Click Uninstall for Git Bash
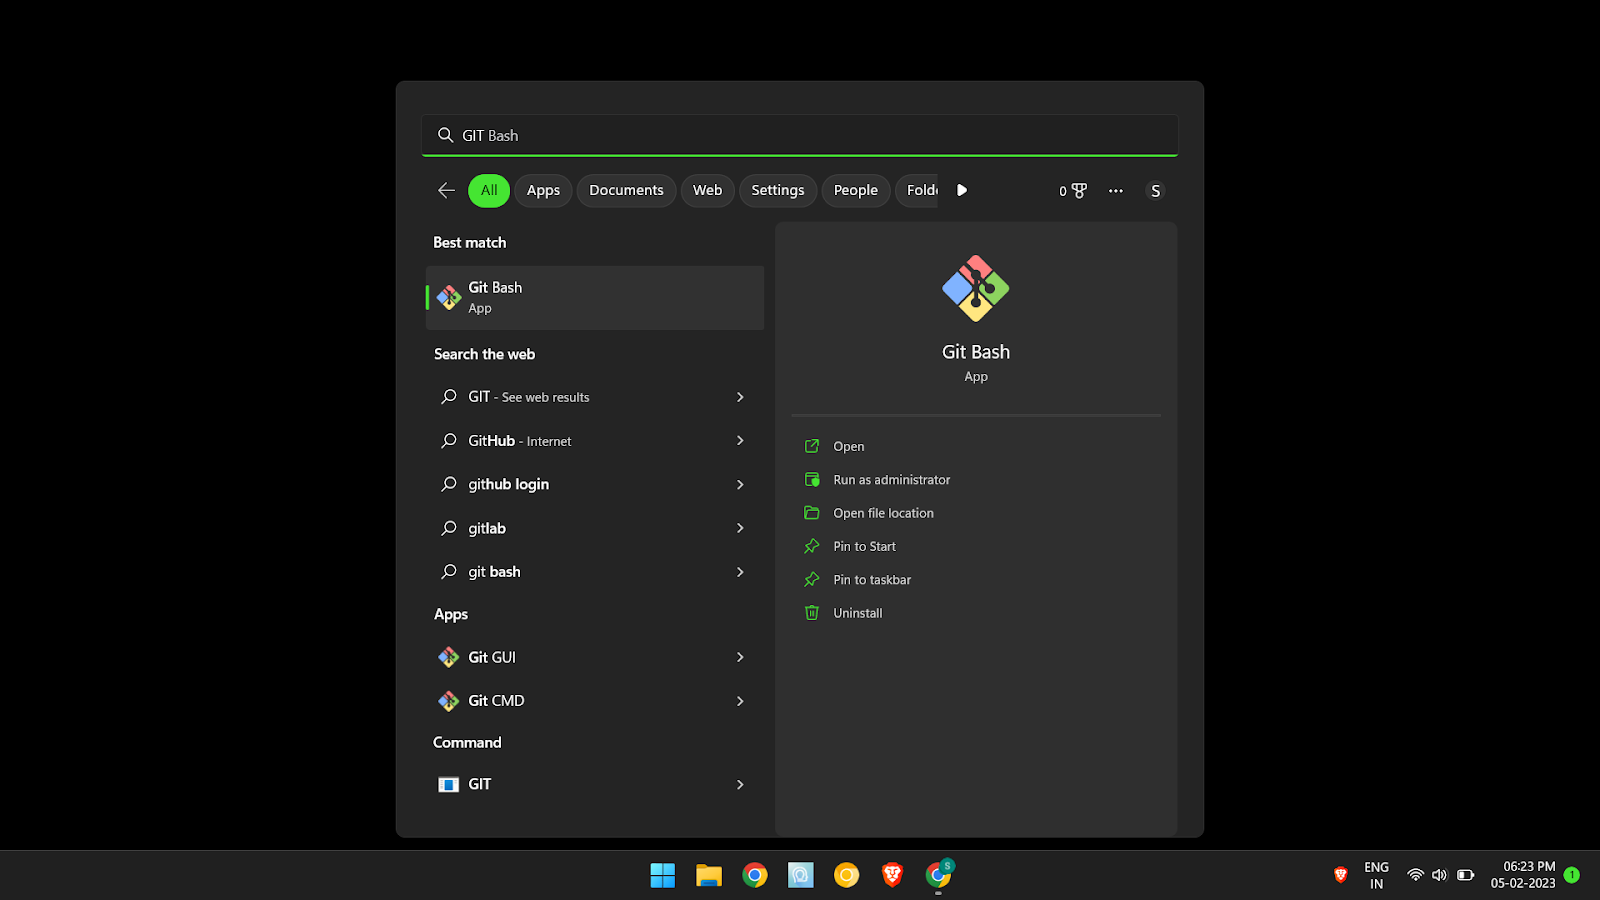 coord(858,613)
